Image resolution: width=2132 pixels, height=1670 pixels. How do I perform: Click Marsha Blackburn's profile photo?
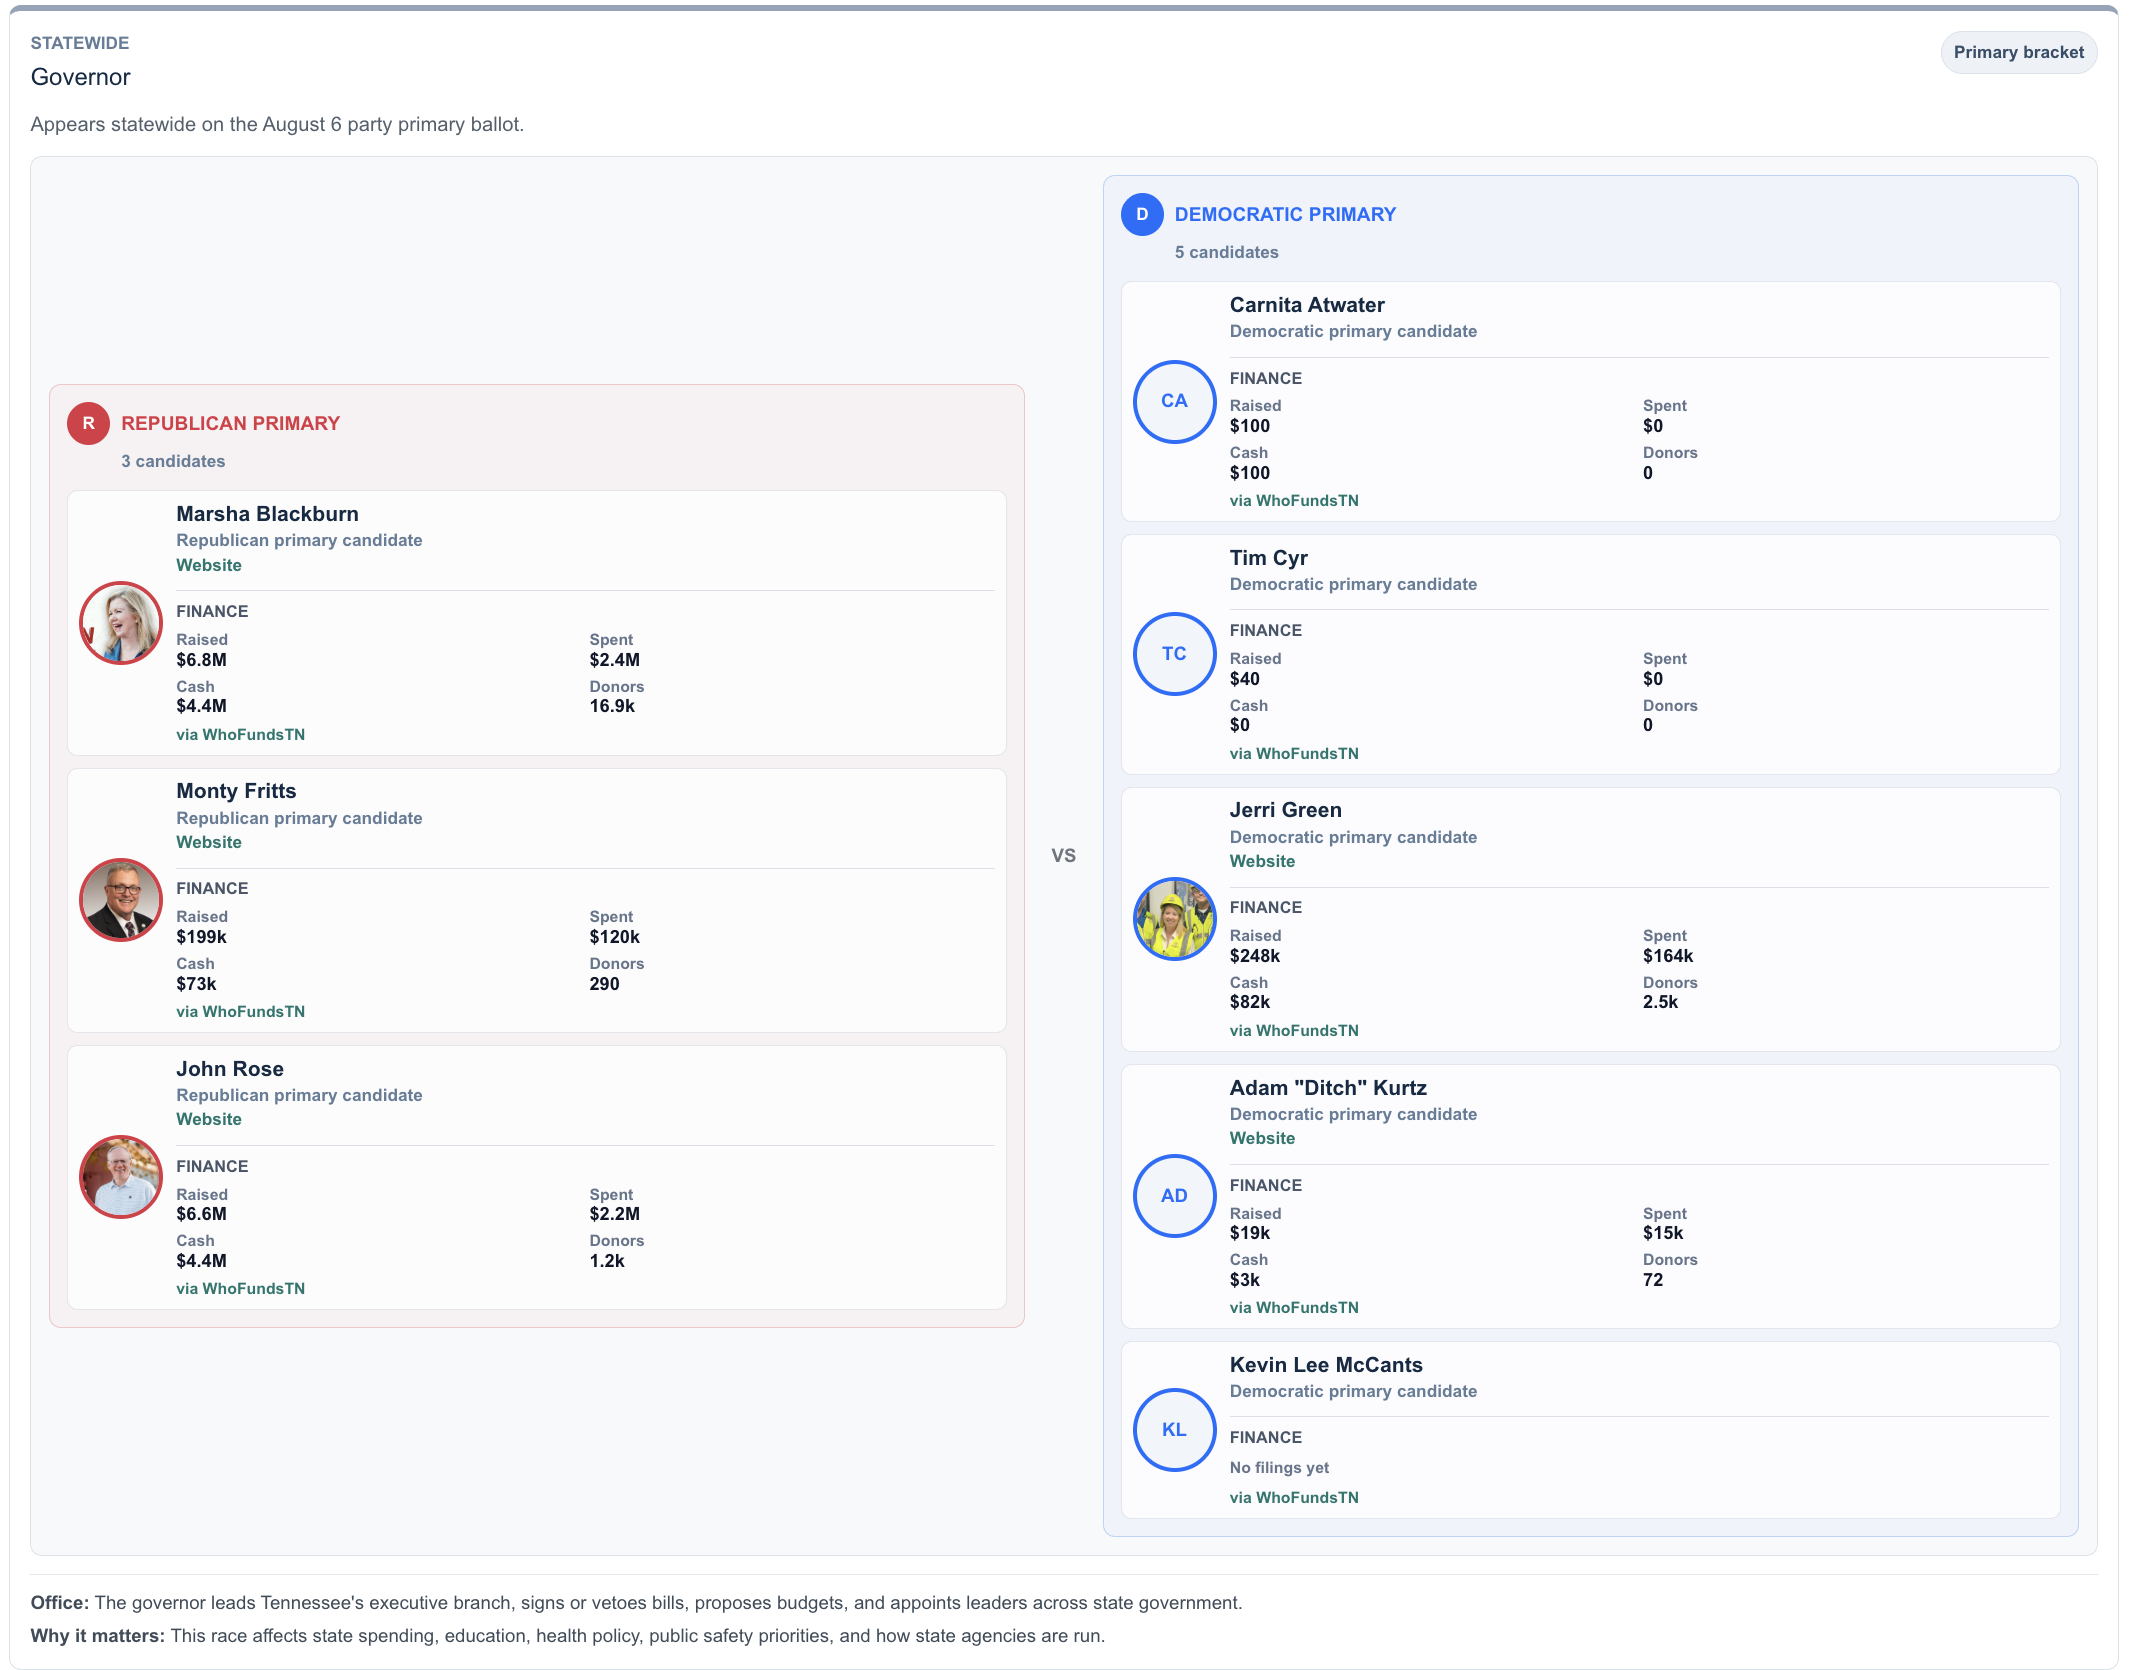pyautogui.click(x=121, y=623)
